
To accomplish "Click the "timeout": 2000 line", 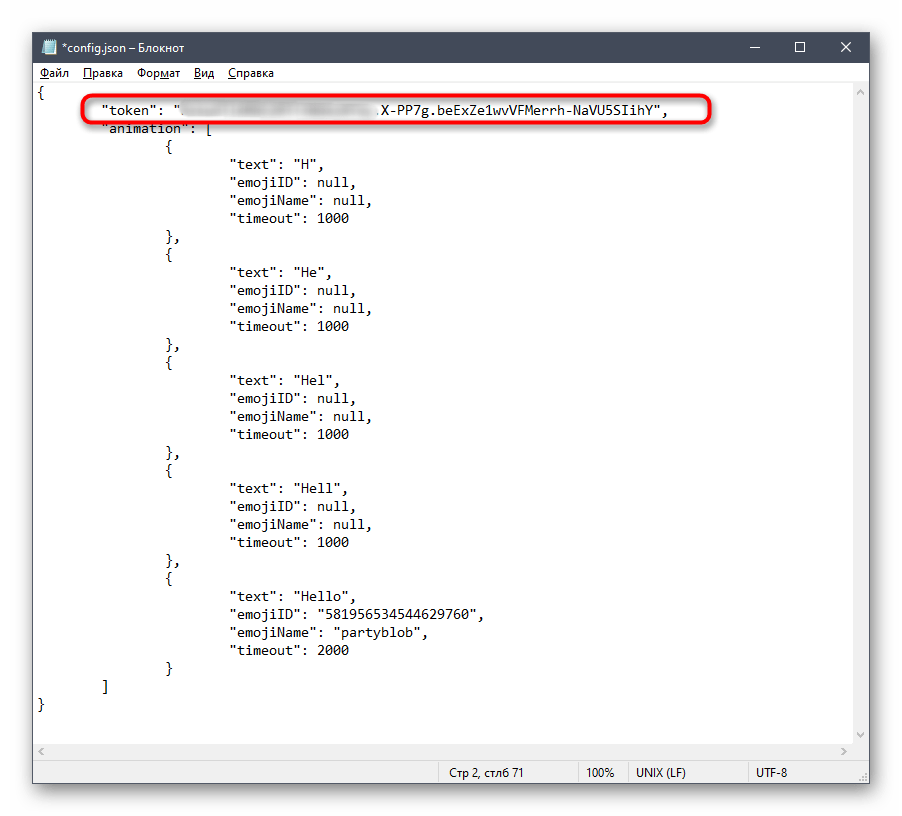I will pos(289,650).
